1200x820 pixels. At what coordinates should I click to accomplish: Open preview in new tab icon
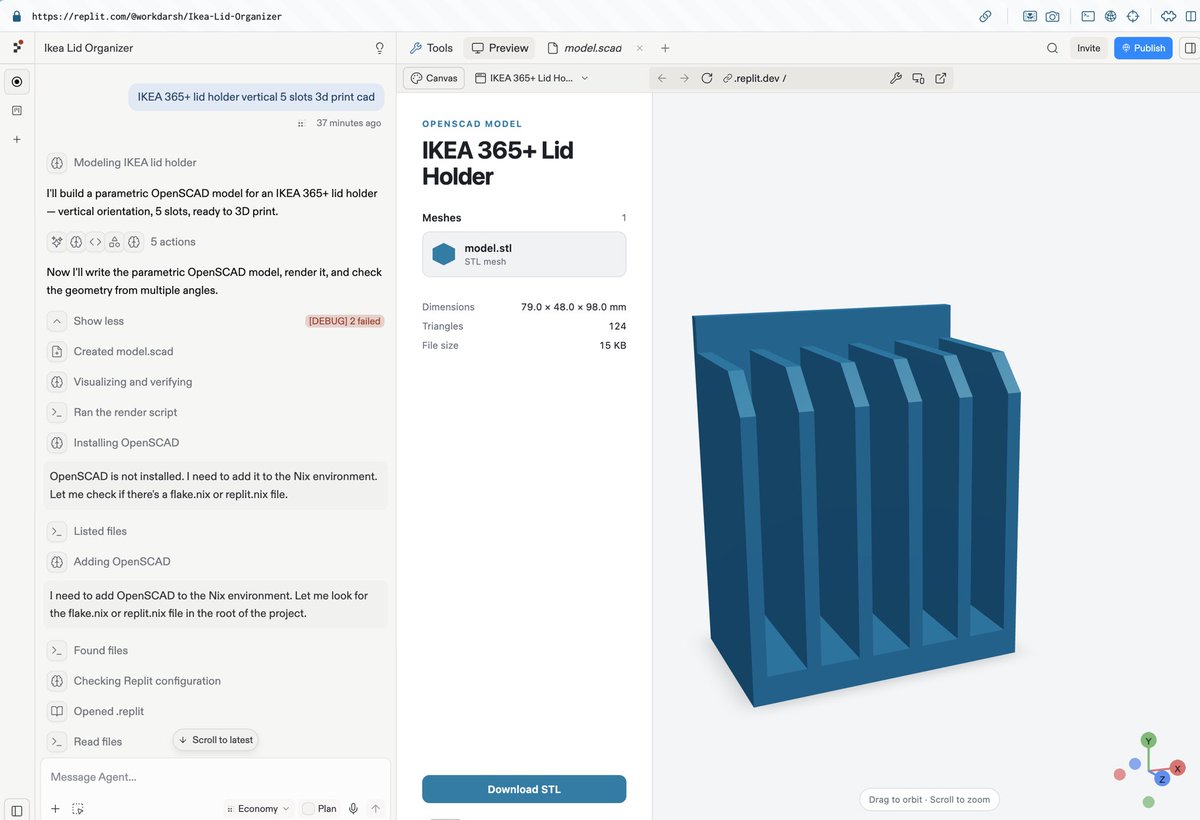(941, 78)
